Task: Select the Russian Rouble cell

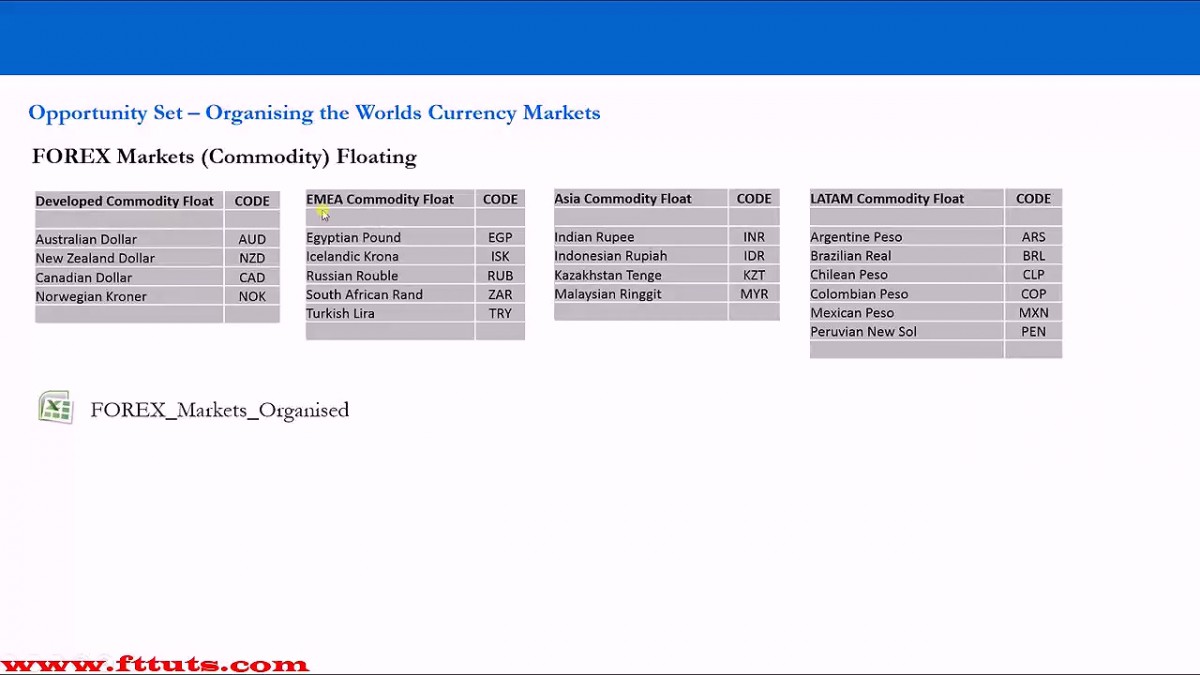Action: coord(390,275)
